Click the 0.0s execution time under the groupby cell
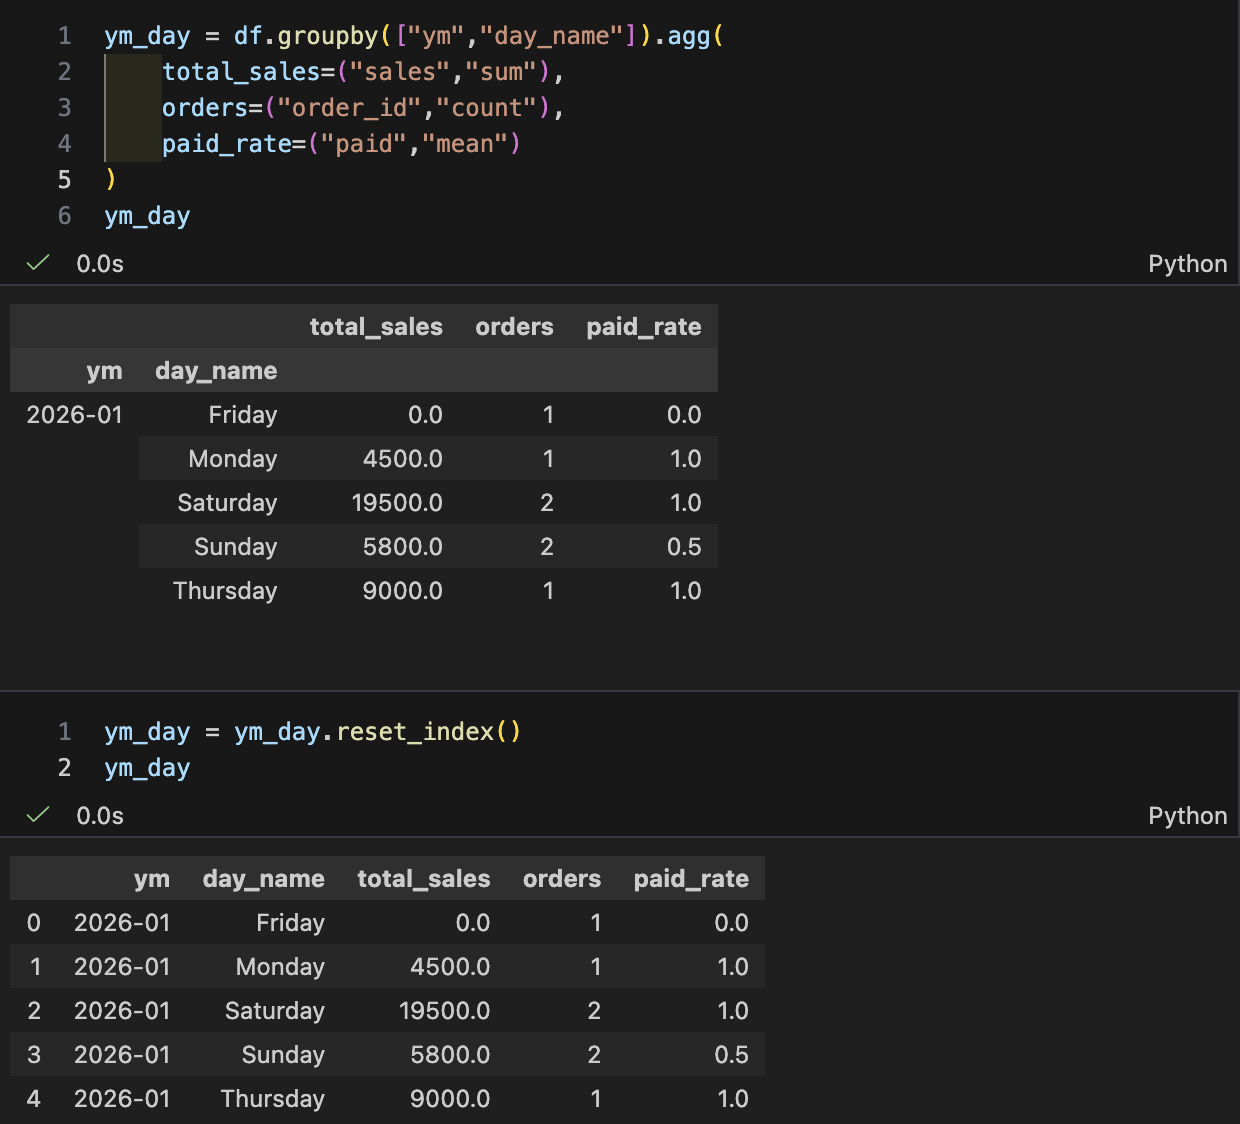 point(100,264)
